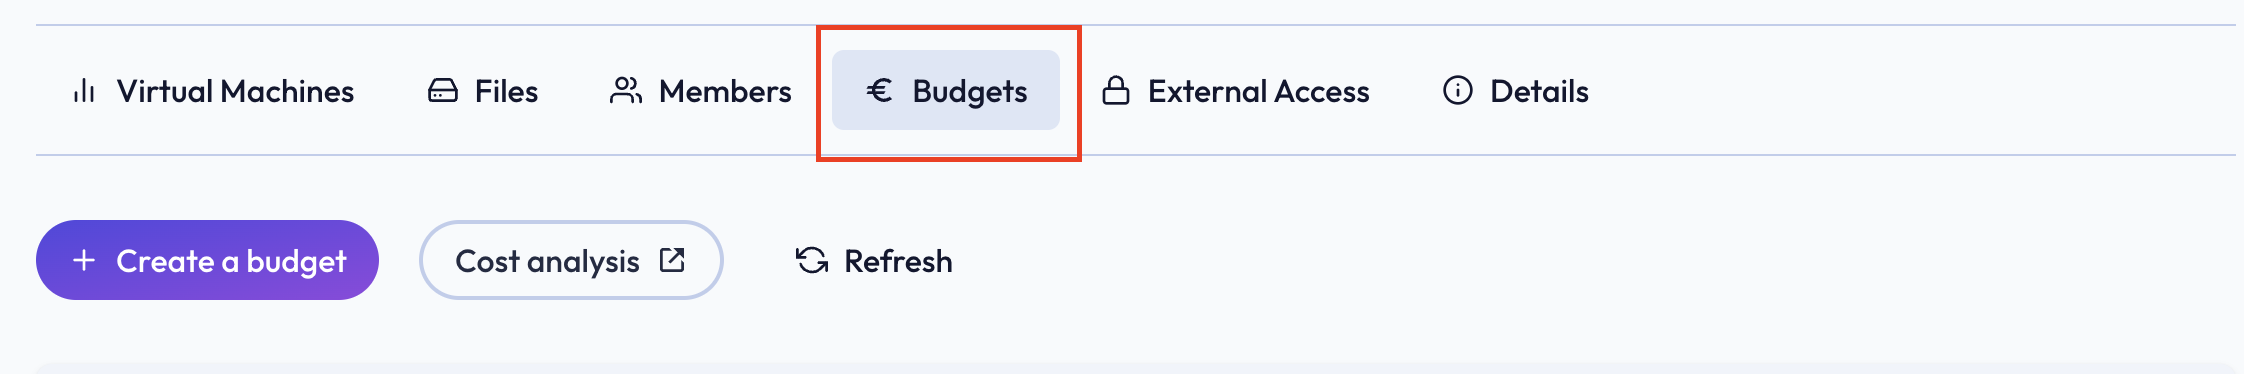This screenshot has height=374, width=2244.
Task: Open Cost analysis in external page
Action: 571,260
